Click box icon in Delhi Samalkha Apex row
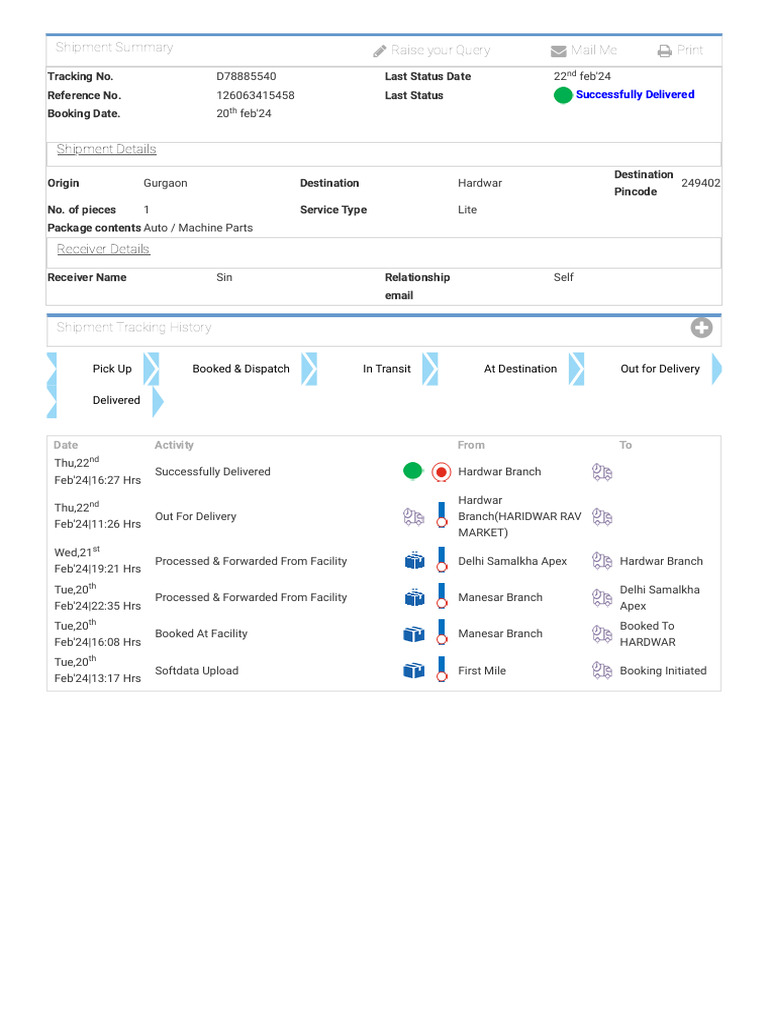This screenshot has width=768, height=1024. [414, 561]
